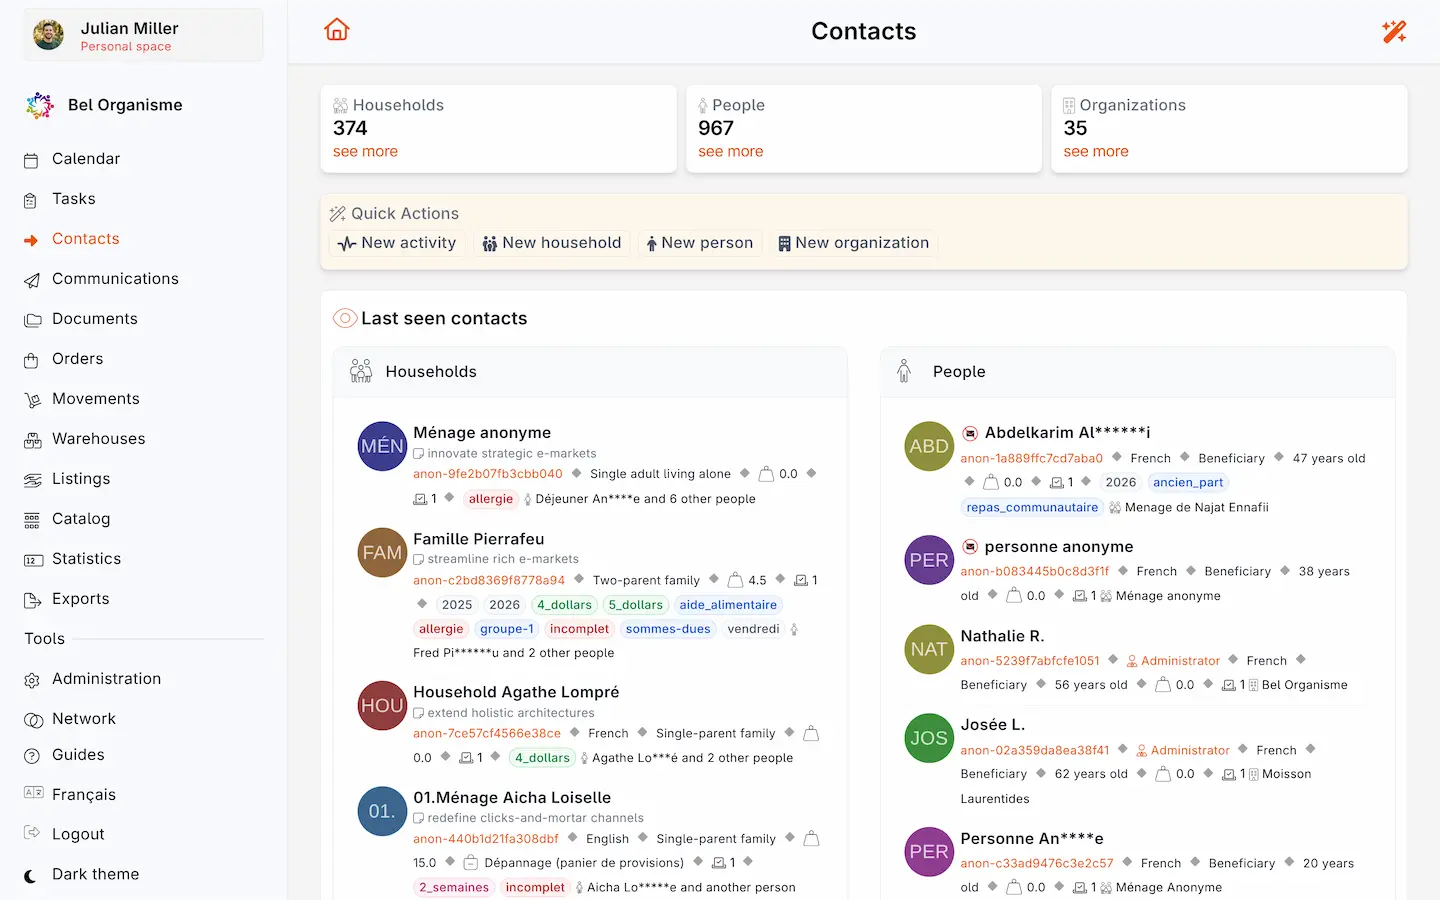Screen dimensions: 1440x900
Task: Click see more under Households
Action: (365, 151)
